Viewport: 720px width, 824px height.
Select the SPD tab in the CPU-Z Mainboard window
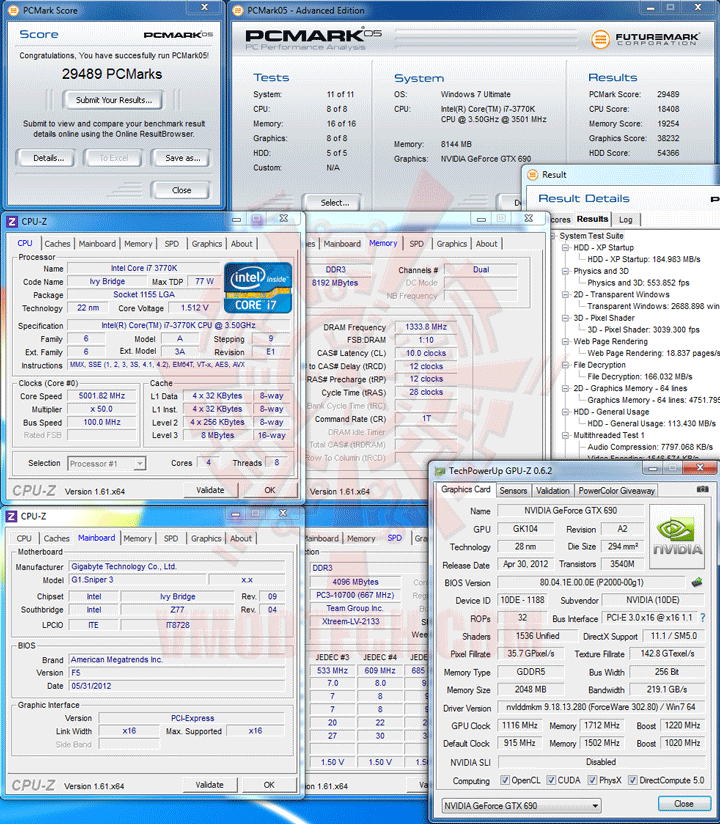[x=171, y=539]
